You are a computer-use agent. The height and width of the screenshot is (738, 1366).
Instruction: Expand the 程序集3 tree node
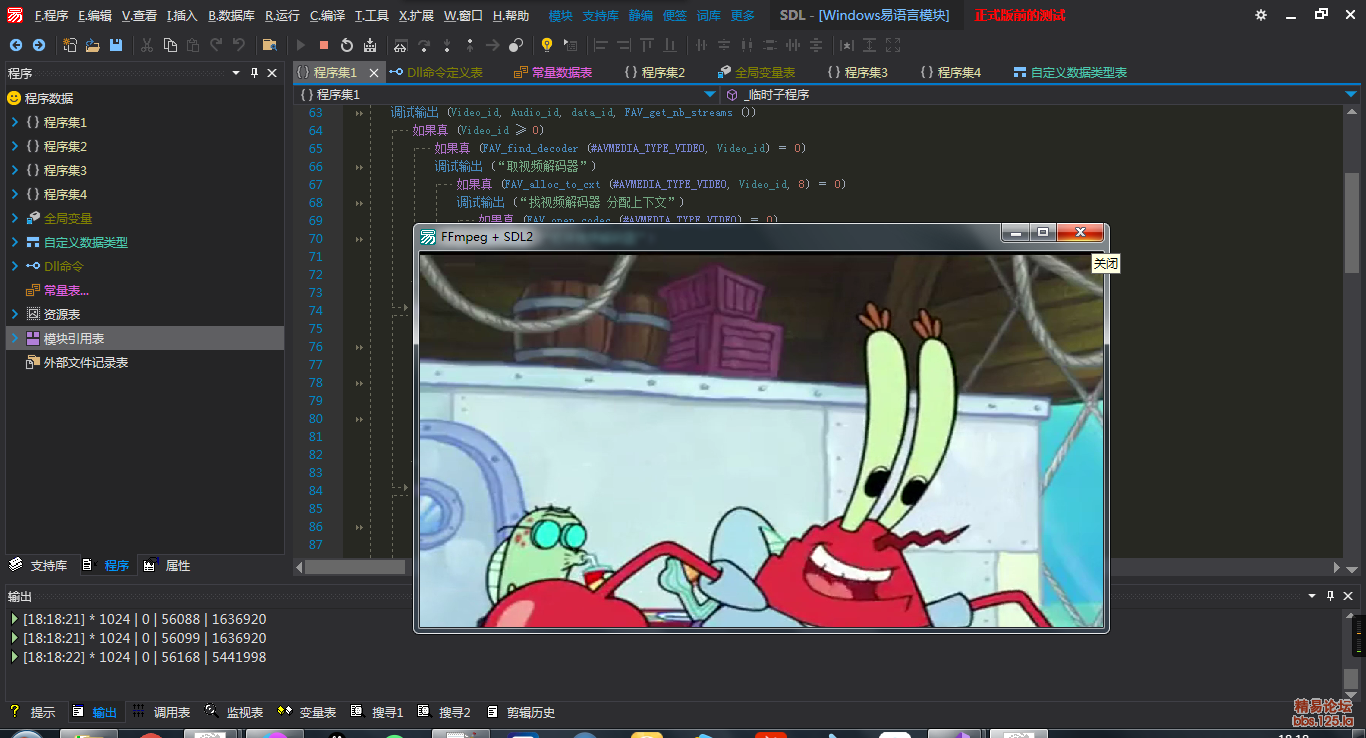point(15,170)
